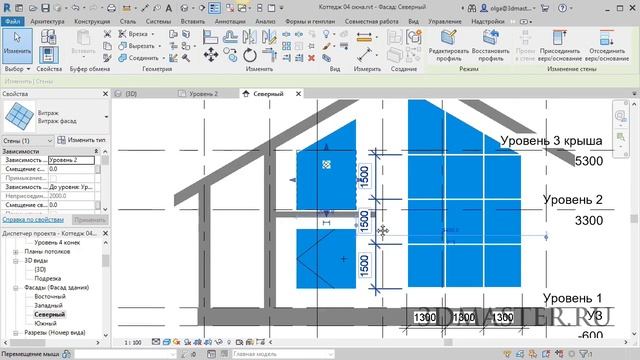Image resolution: width=640 pixels, height=360 pixels.
Task: Select the Trim/Extend to Corner tool
Action: pos(269,55)
